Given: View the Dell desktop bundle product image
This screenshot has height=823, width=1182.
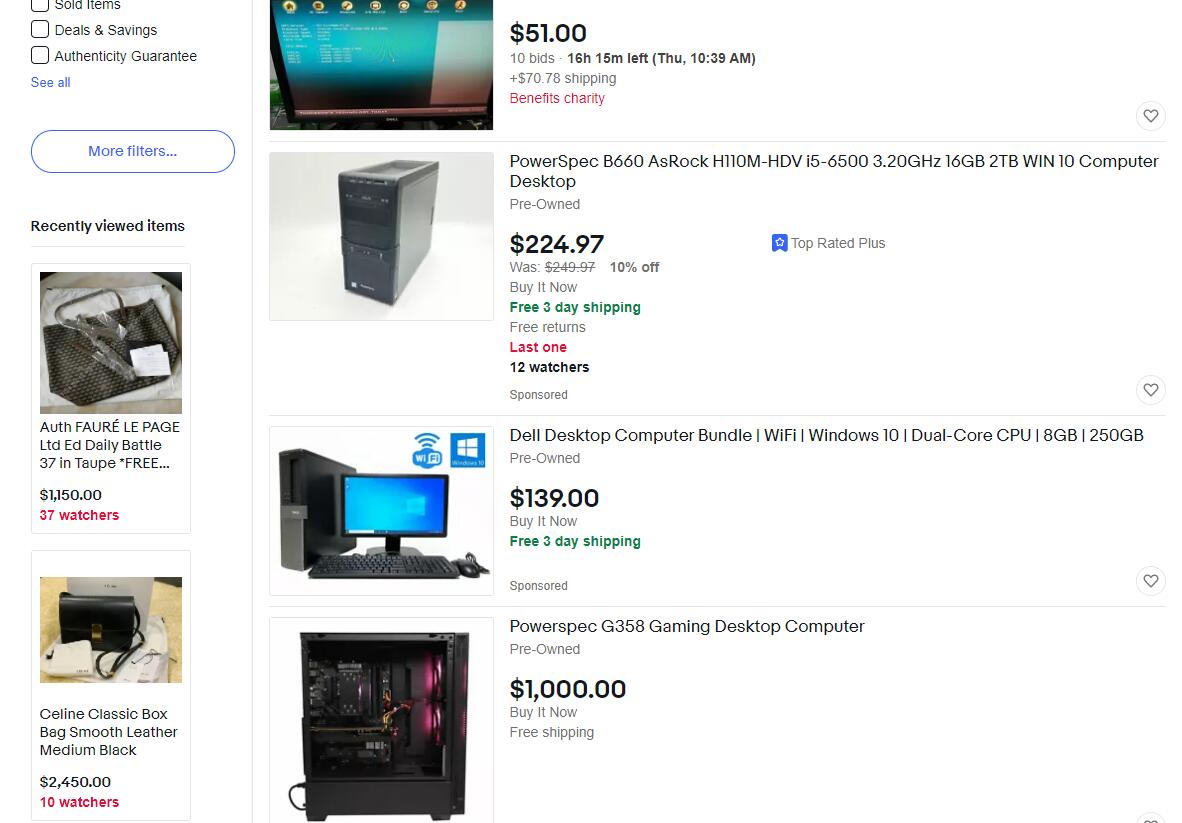Looking at the screenshot, I should (x=381, y=511).
